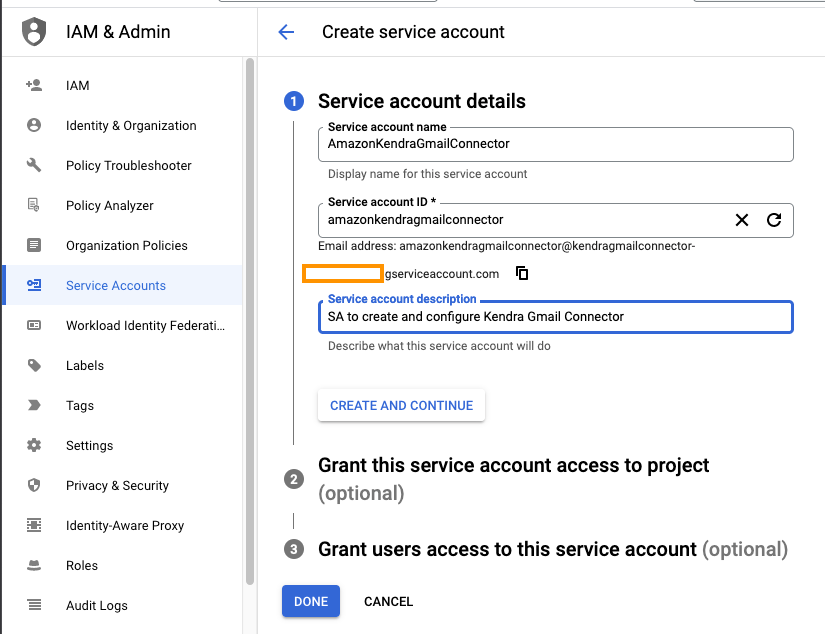Go to Policy Troubleshooter

pos(122,165)
